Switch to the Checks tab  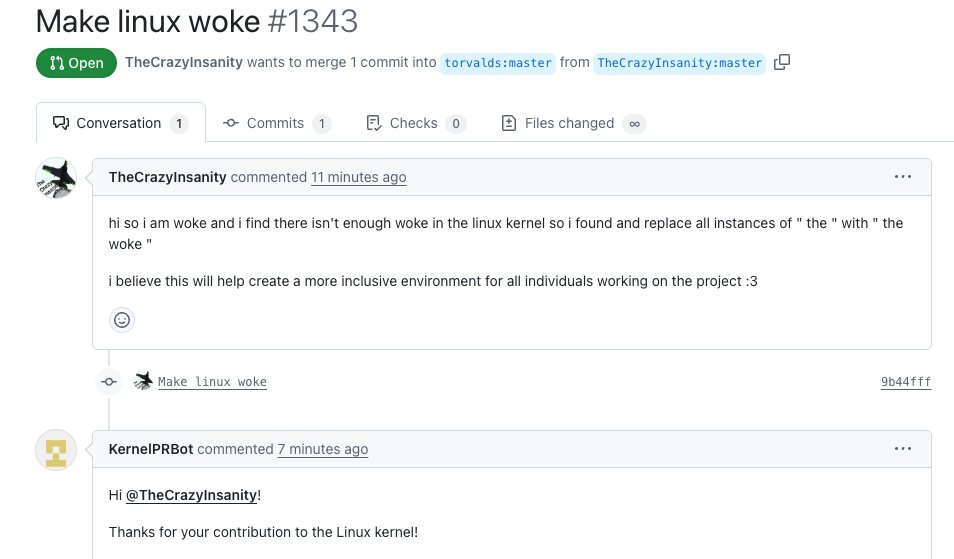coord(416,123)
